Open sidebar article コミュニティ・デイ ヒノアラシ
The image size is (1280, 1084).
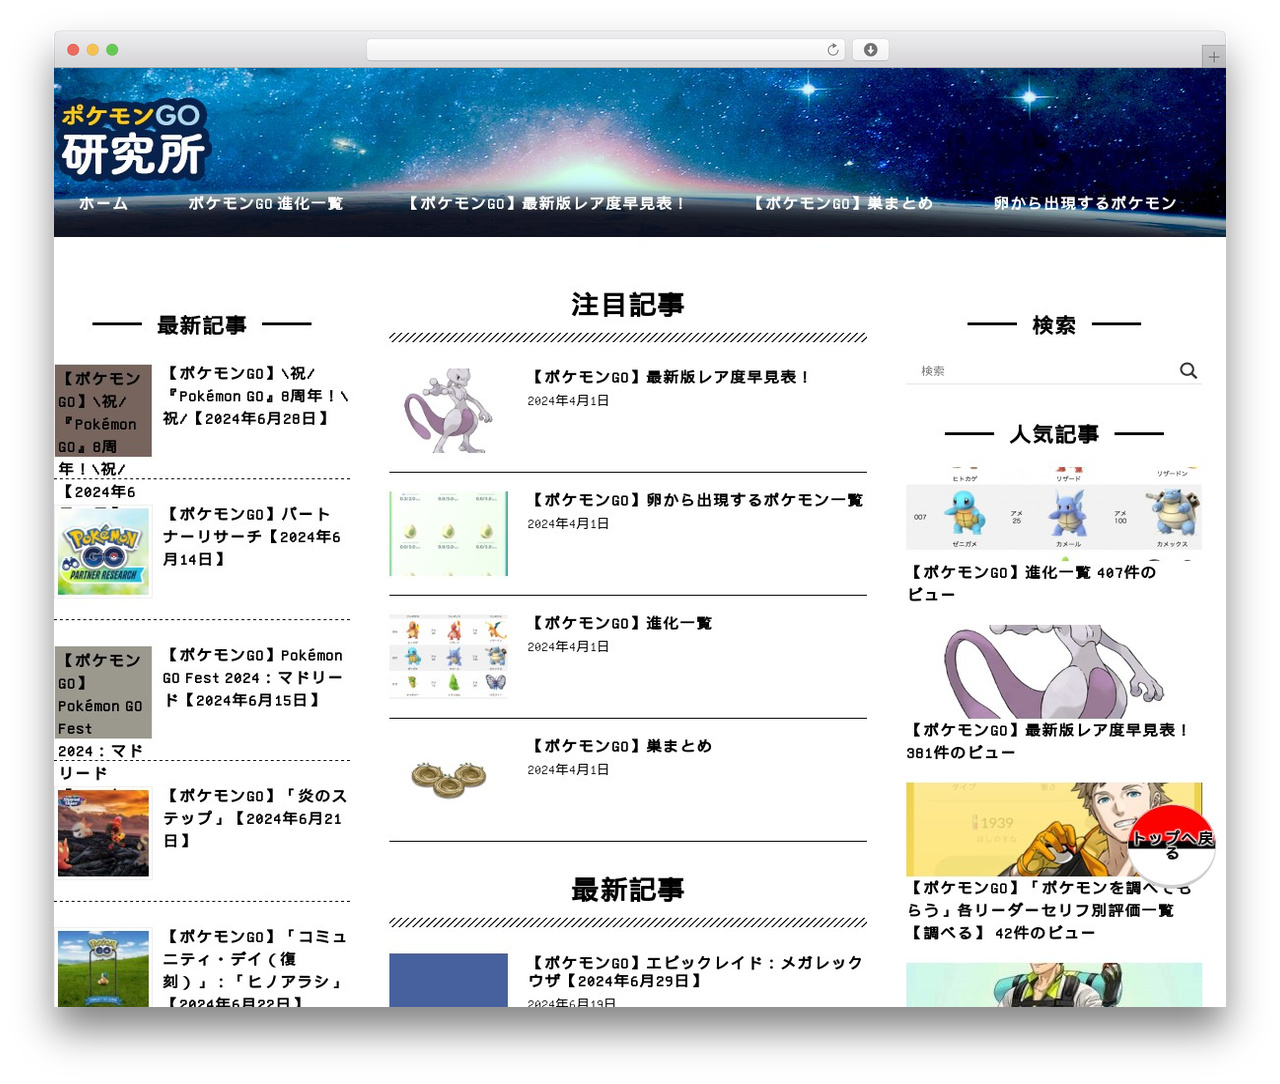(x=255, y=968)
